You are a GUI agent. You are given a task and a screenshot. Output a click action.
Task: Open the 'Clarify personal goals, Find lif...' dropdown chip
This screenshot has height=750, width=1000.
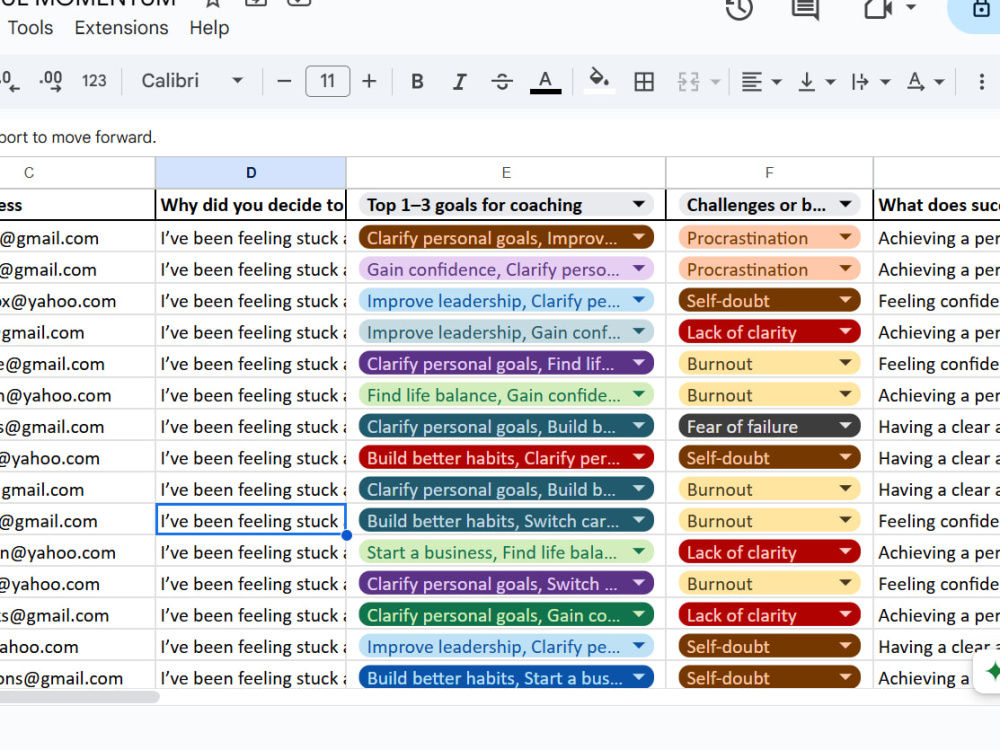(506, 364)
